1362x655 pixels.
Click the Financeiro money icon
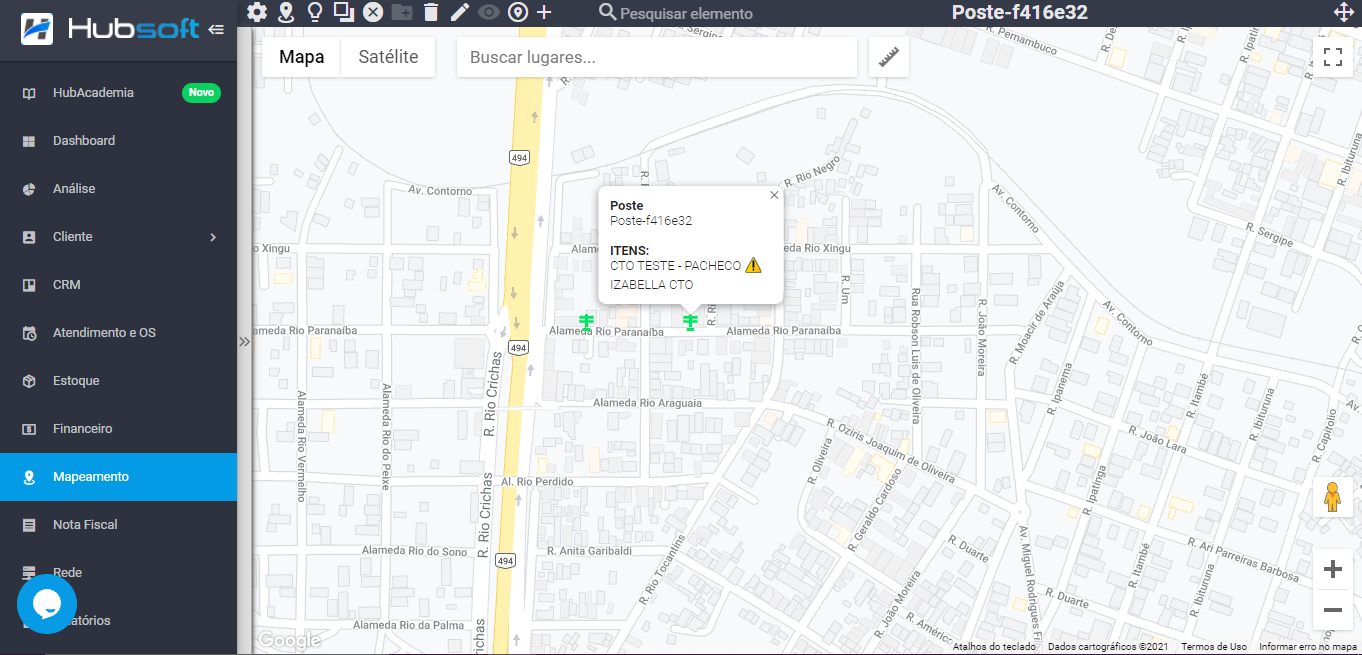[x=29, y=429]
